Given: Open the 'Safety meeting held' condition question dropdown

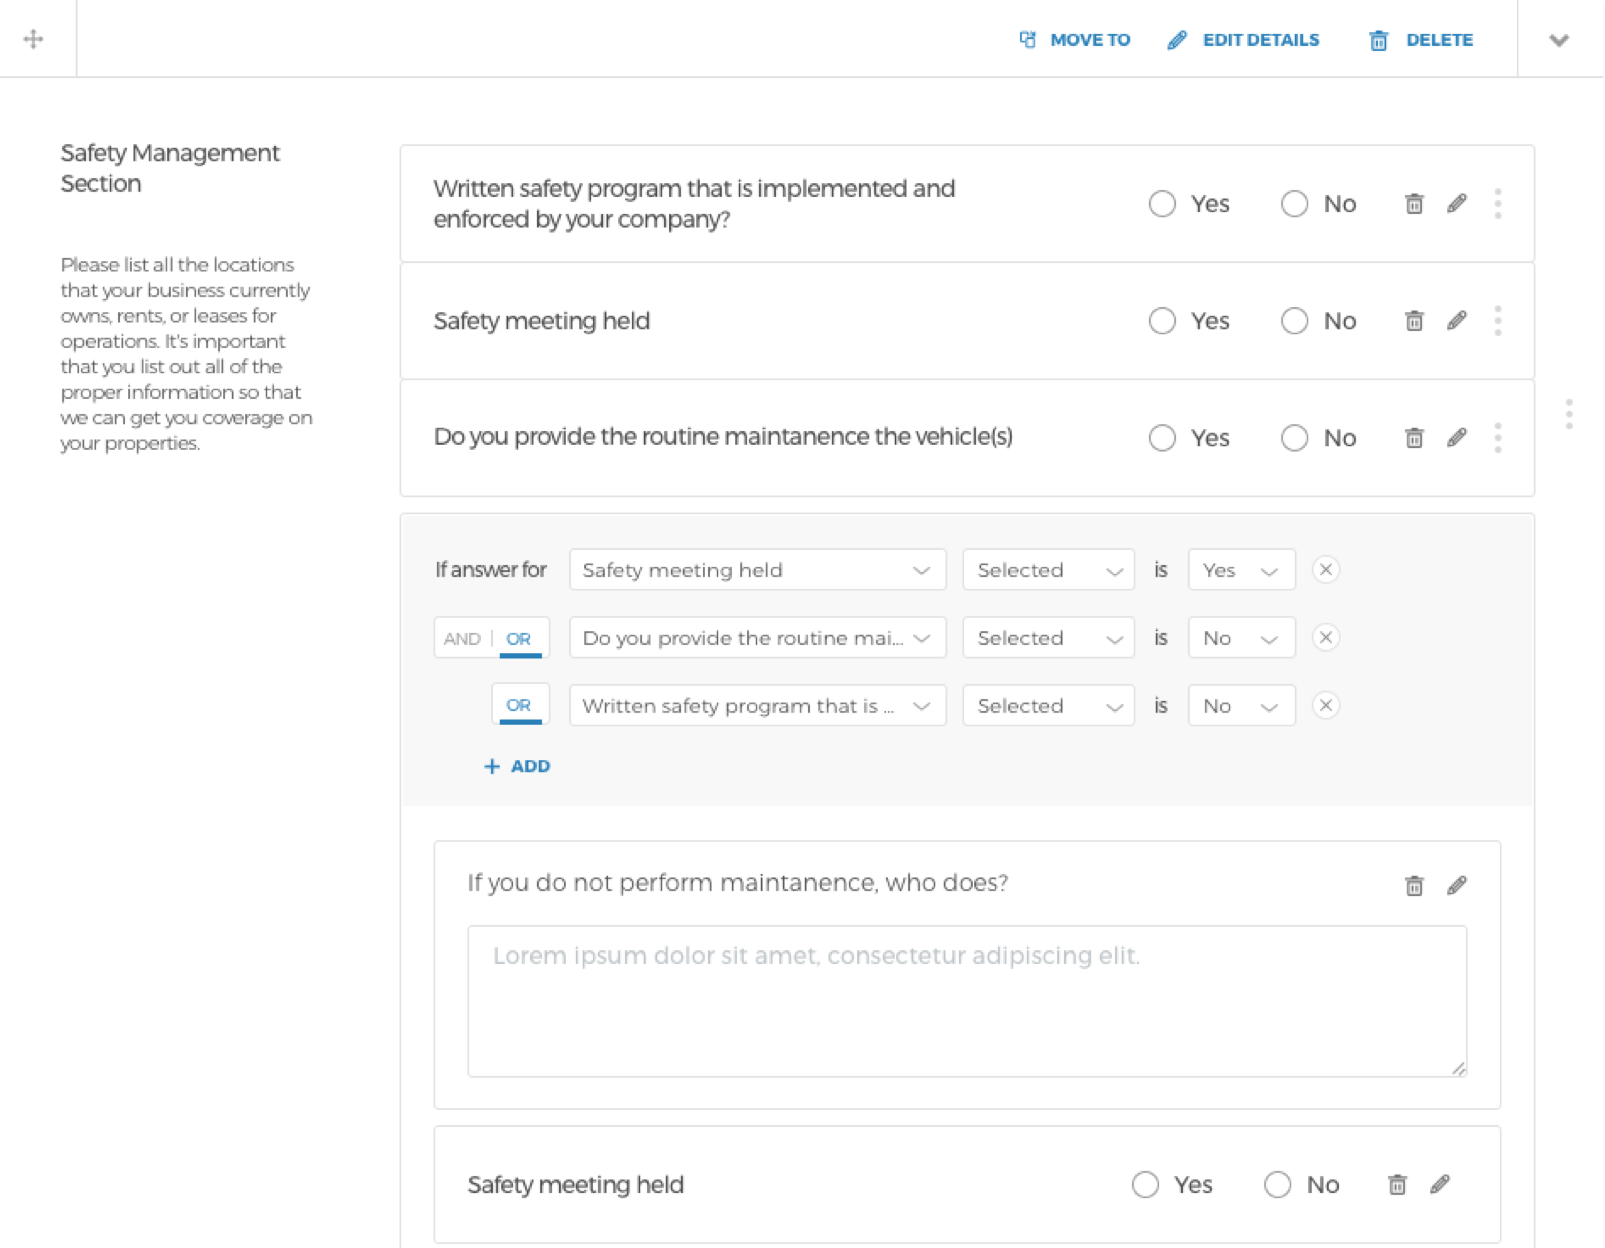Looking at the screenshot, I should [757, 570].
